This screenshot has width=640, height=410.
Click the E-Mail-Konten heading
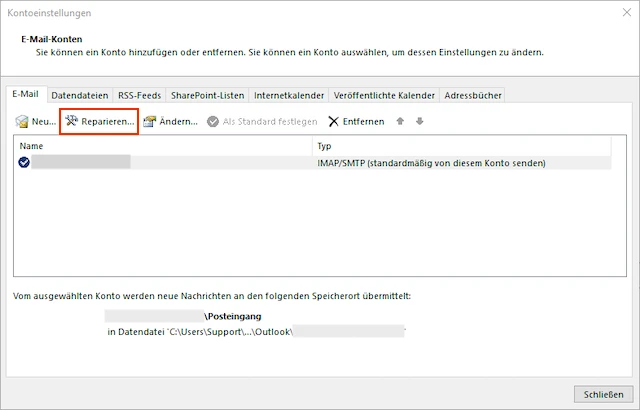[x=52, y=39]
